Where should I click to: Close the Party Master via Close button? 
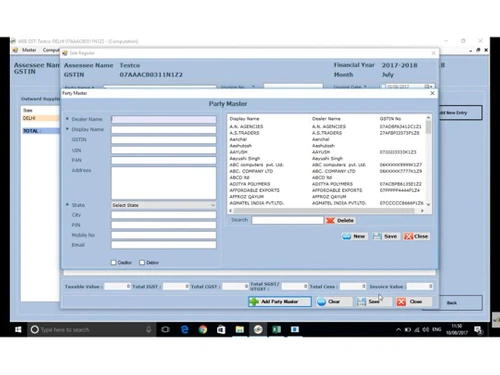[x=416, y=236]
